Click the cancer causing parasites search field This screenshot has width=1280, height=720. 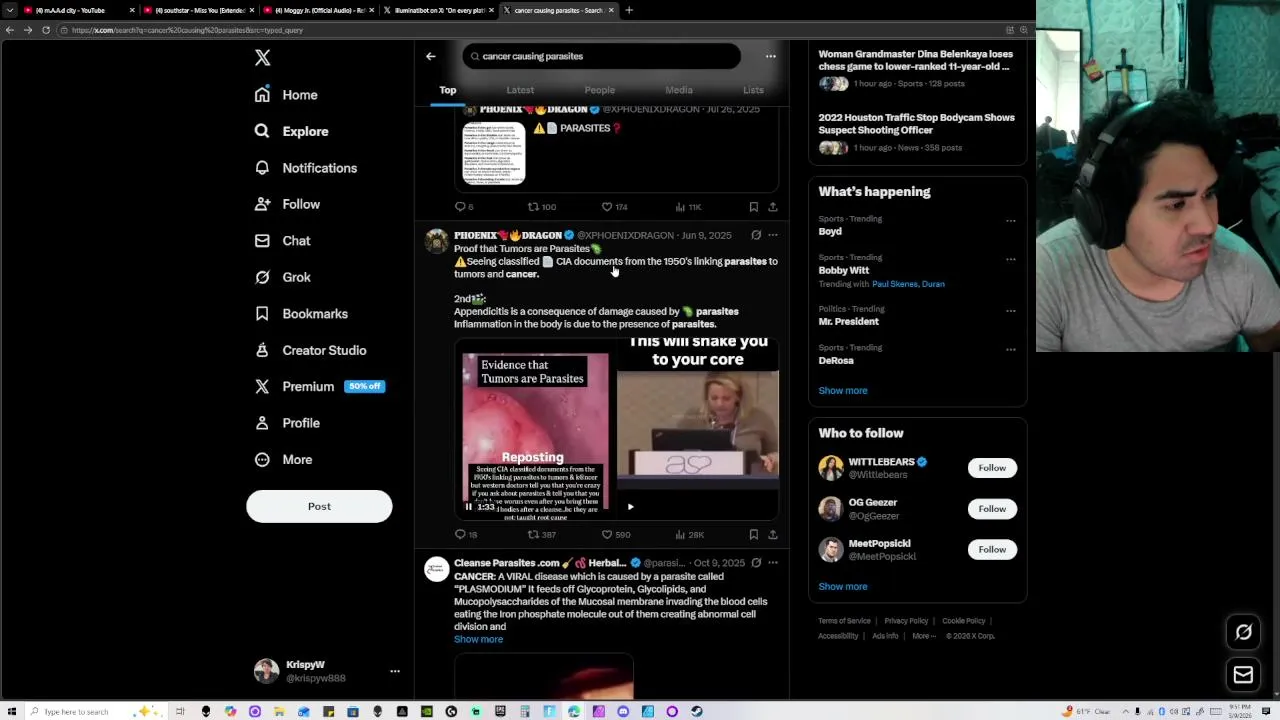point(602,56)
